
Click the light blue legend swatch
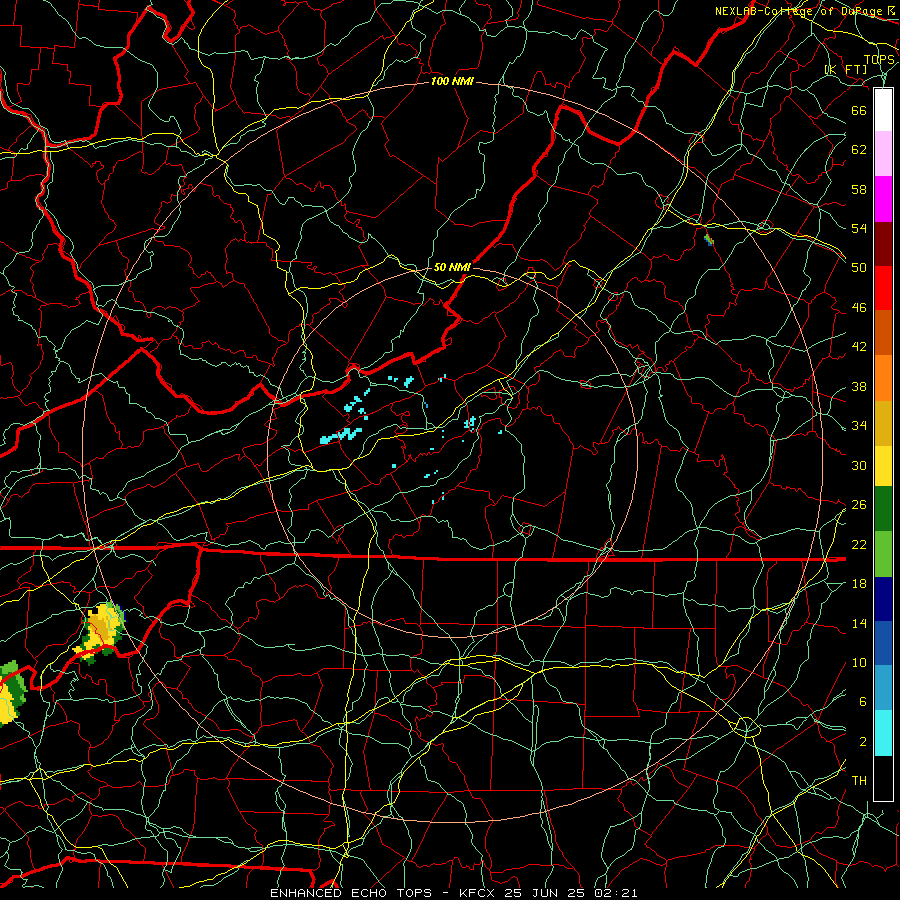click(x=883, y=687)
